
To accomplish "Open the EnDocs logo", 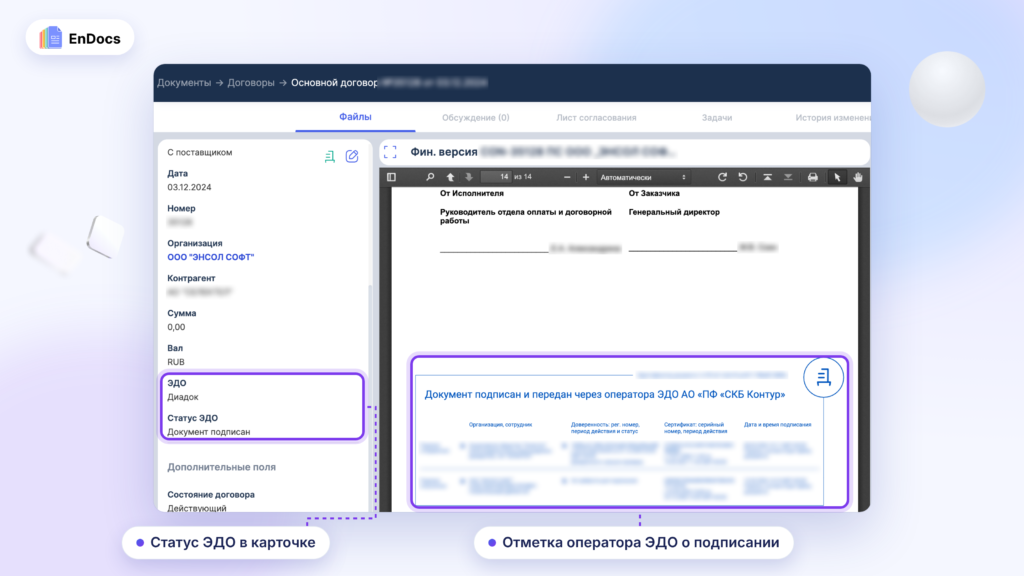I will (80, 38).
